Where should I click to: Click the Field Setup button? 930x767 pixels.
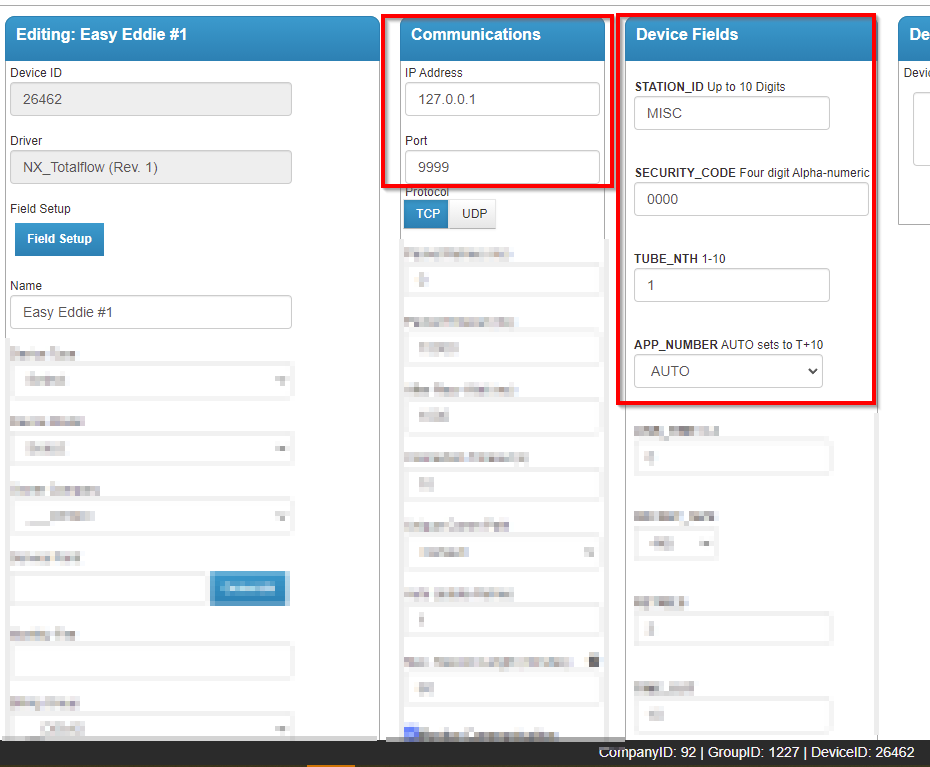[x=59, y=239]
